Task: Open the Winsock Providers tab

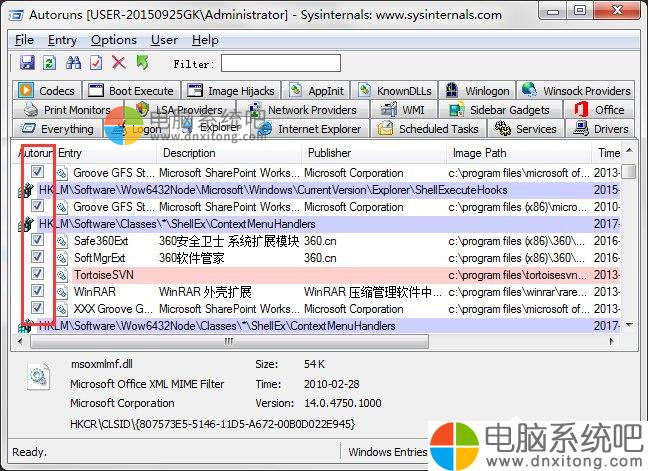Action: click(576, 90)
